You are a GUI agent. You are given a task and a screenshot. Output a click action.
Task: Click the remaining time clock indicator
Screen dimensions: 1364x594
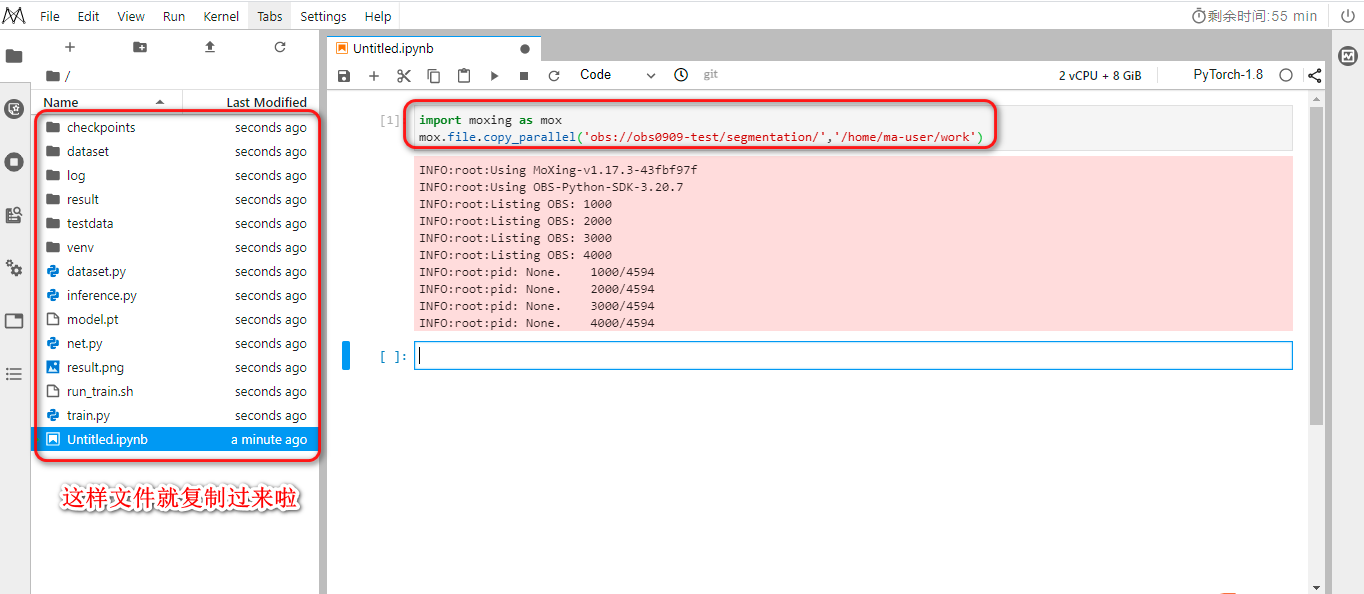click(x=1254, y=16)
